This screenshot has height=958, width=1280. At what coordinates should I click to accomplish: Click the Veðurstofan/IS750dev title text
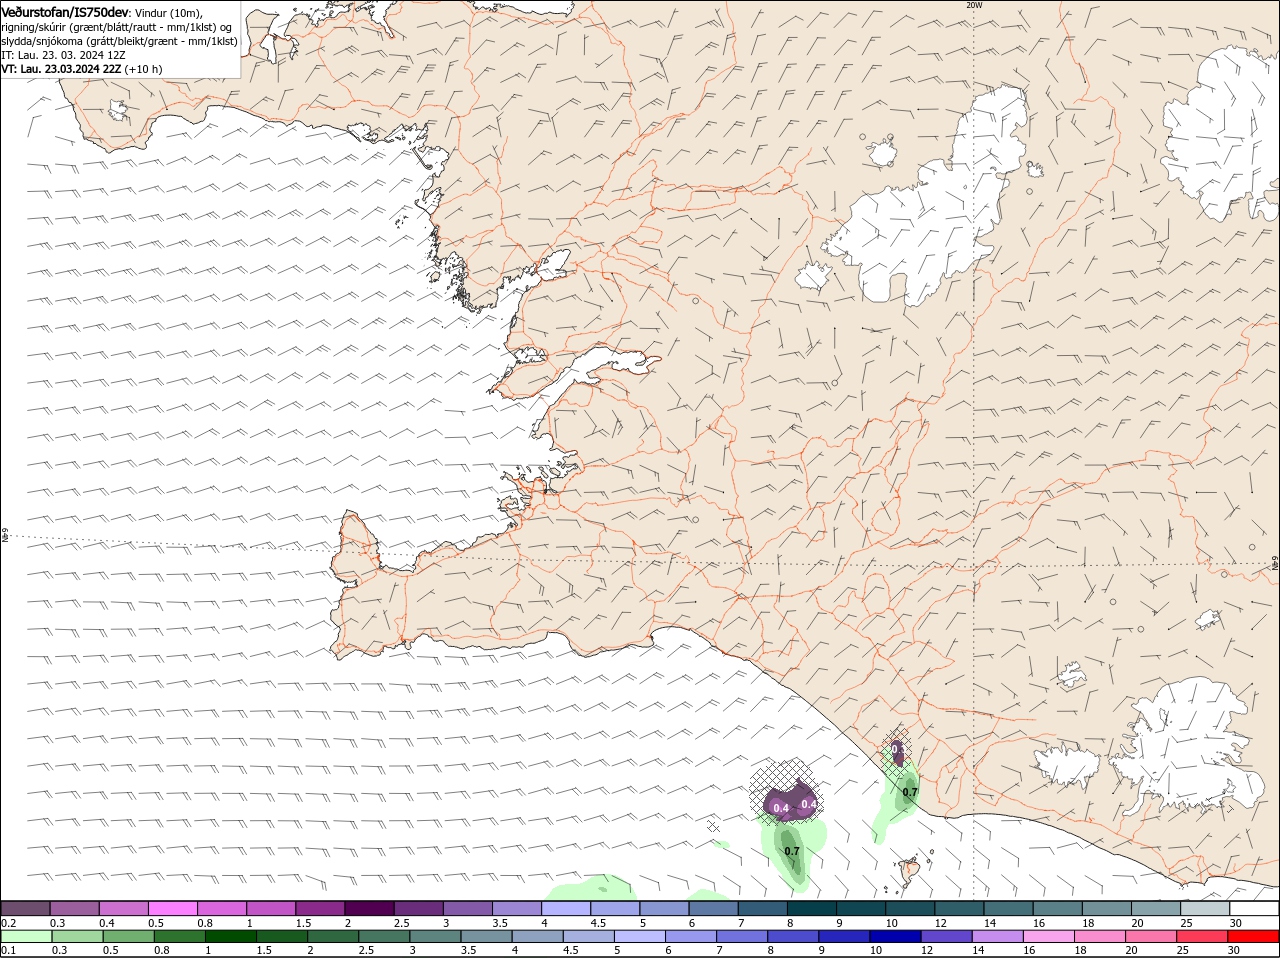point(65,11)
